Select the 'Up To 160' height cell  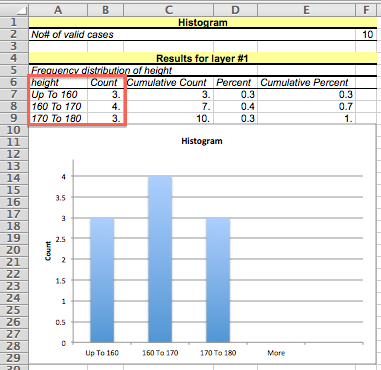pyautogui.click(x=58, y=94)
